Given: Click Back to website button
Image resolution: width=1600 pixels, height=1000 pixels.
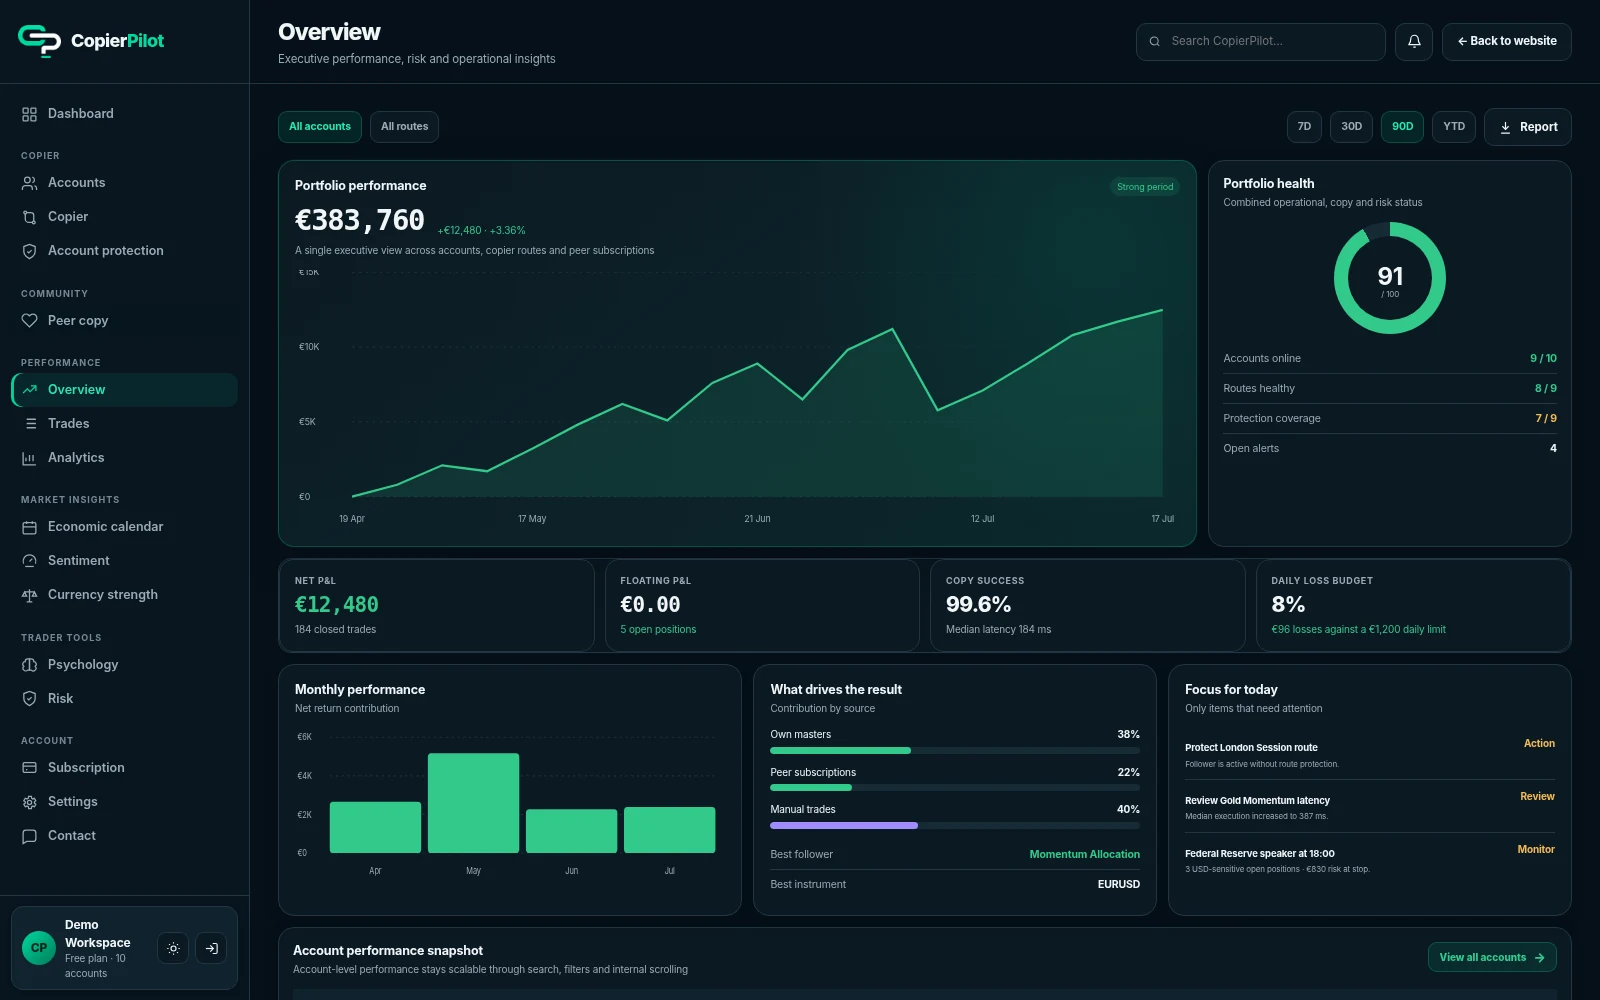Looking at the screenshot, I should click(x=1506, y=42).
